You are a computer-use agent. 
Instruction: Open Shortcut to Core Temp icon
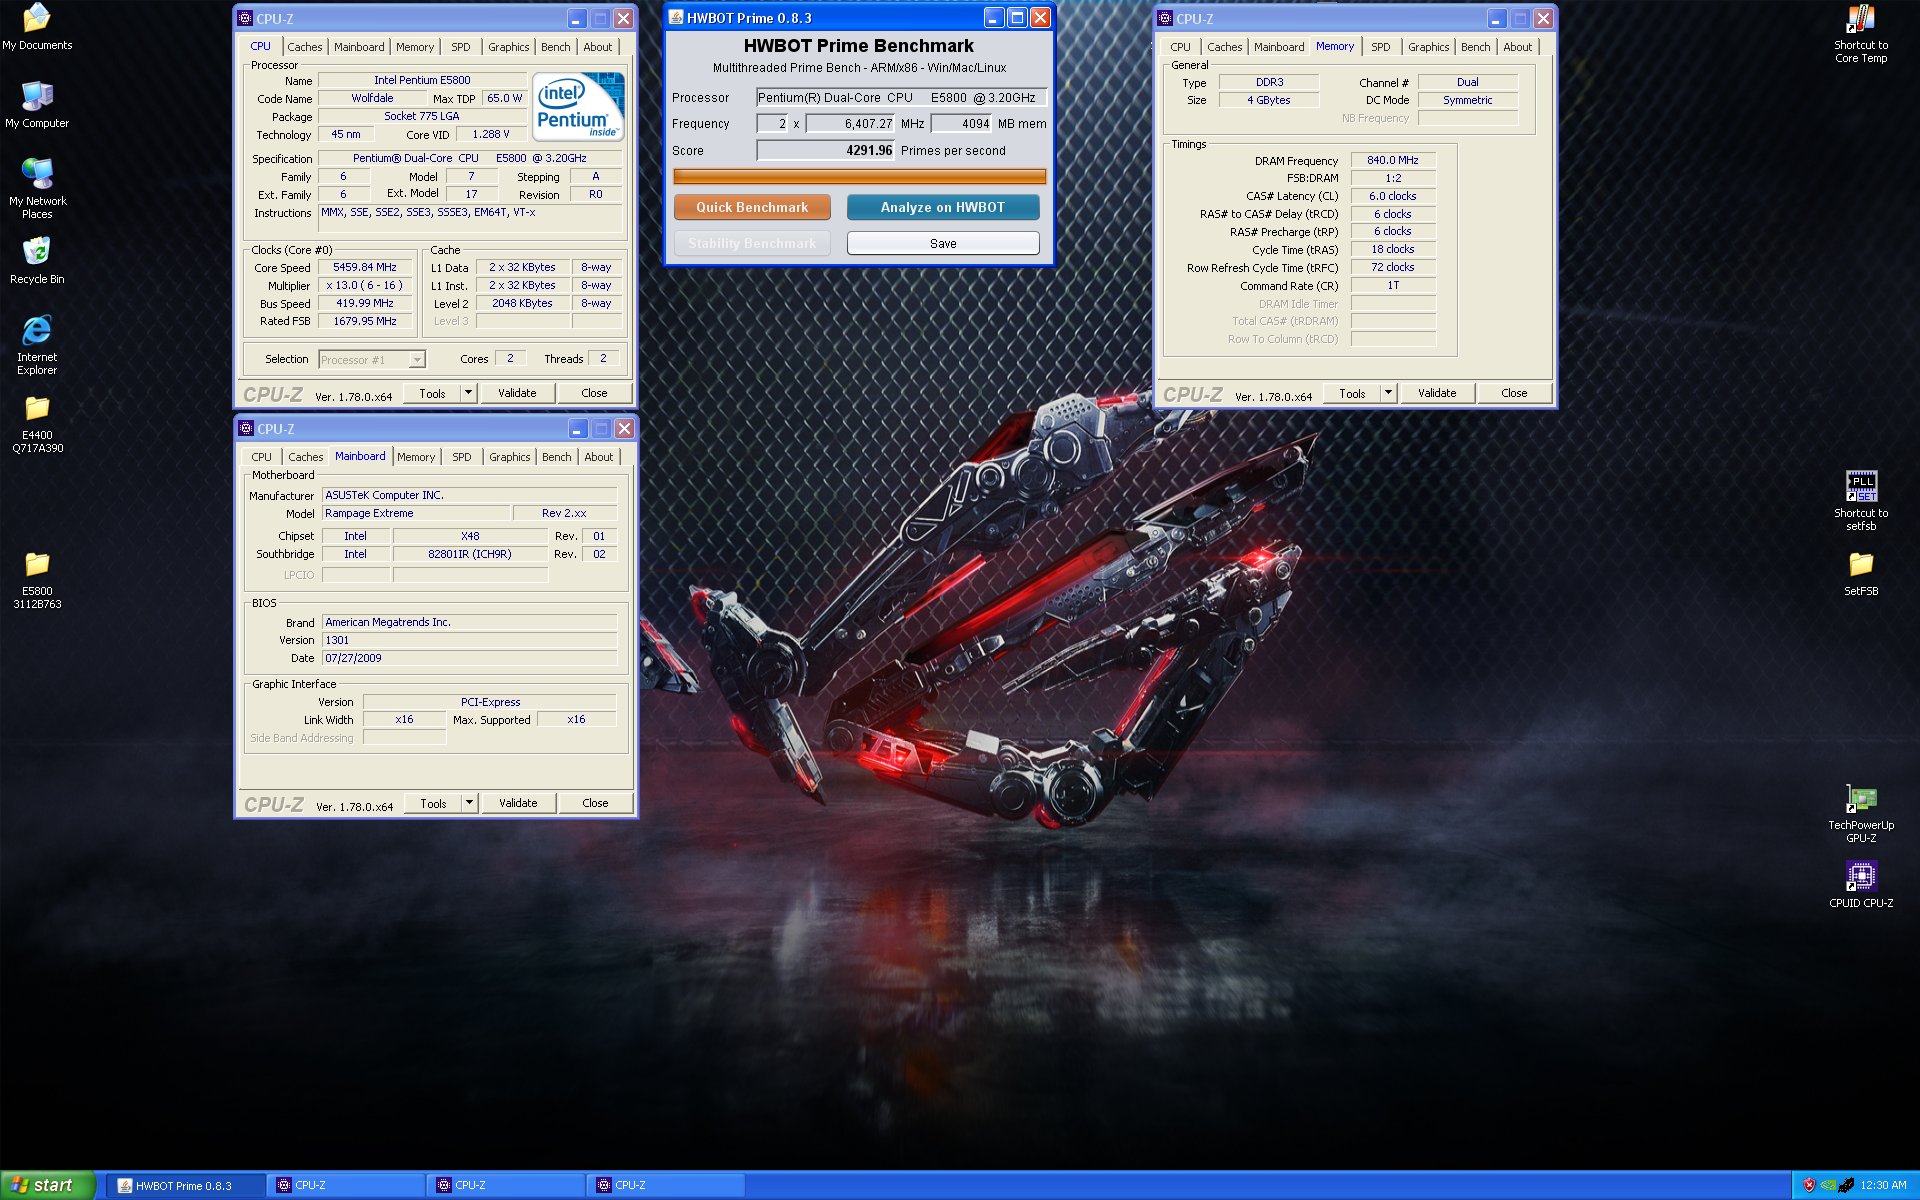click(1861, 34)
